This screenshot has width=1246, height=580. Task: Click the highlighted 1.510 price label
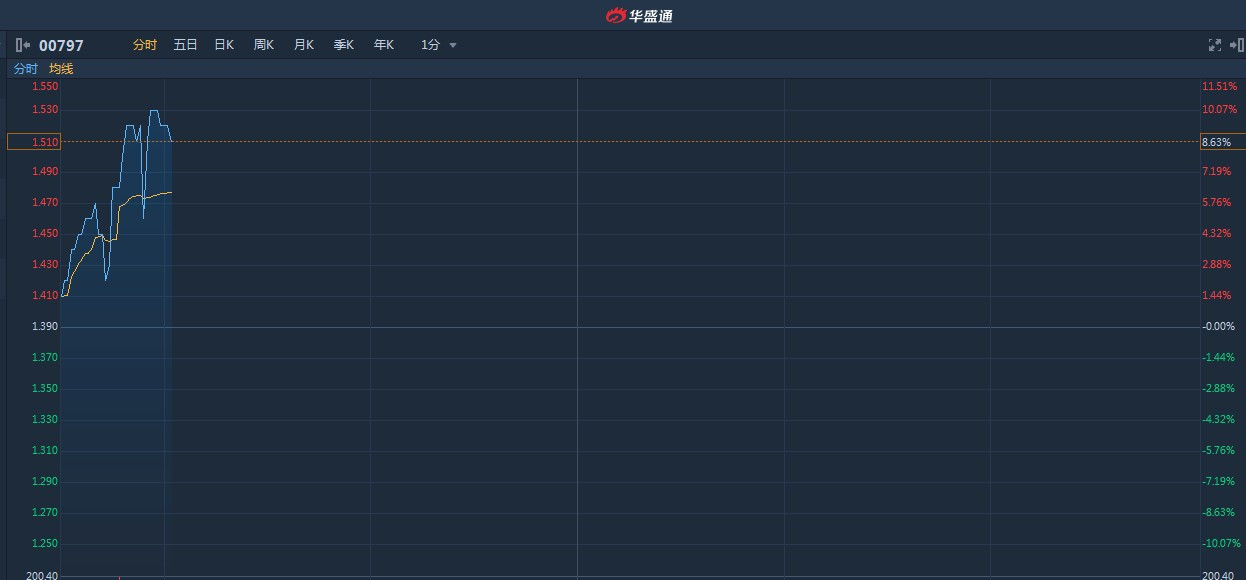click(x=34, y=142)
